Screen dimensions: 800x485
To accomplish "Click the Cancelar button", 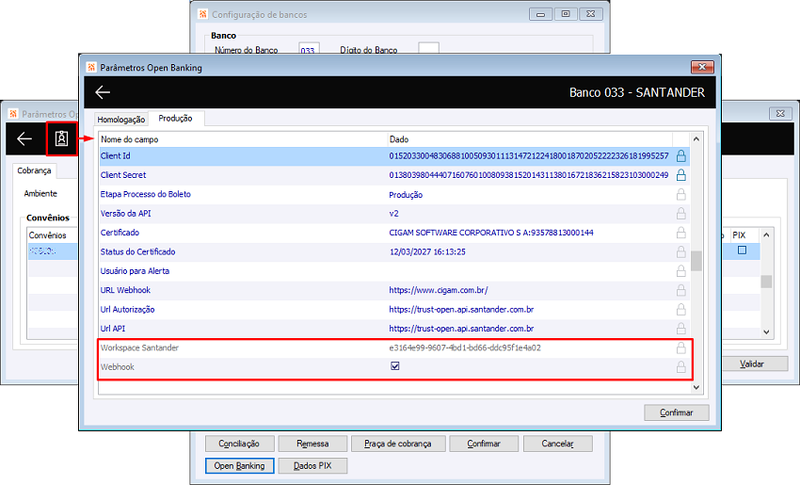I will (558, 444).
